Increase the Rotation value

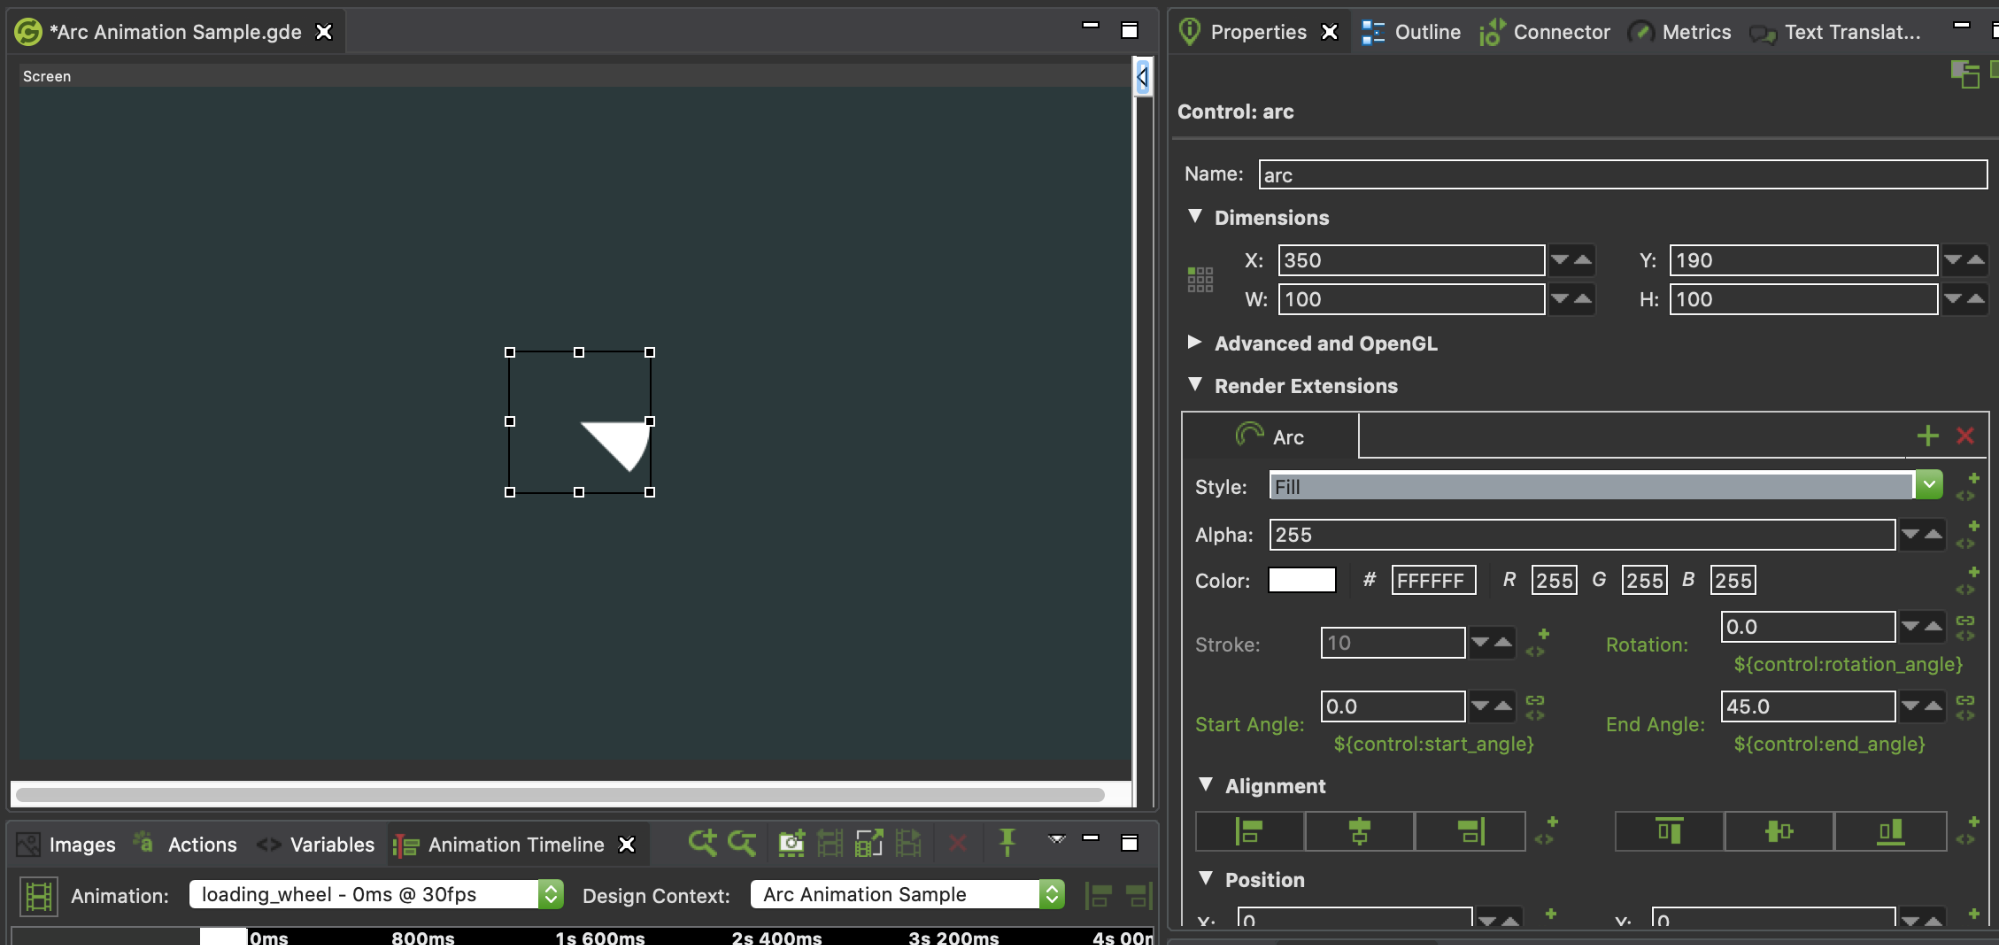1933,627
